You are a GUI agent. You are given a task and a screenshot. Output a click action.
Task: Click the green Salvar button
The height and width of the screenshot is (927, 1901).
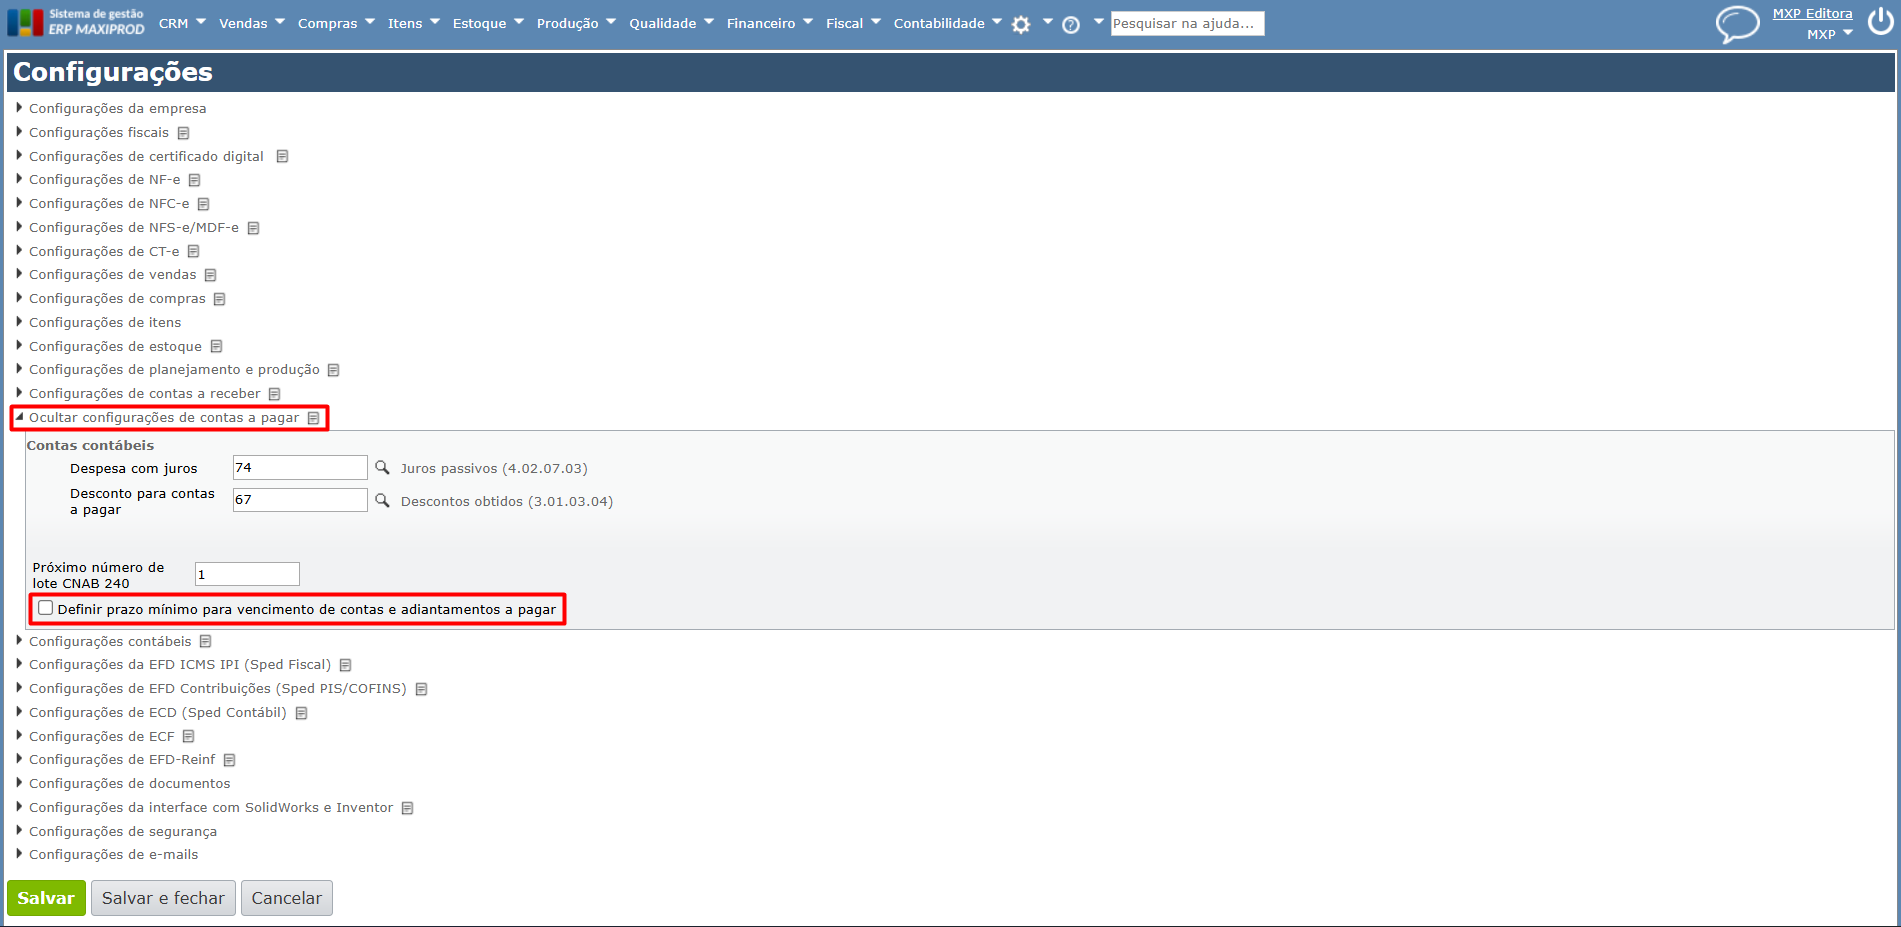(x=46, y=898)
